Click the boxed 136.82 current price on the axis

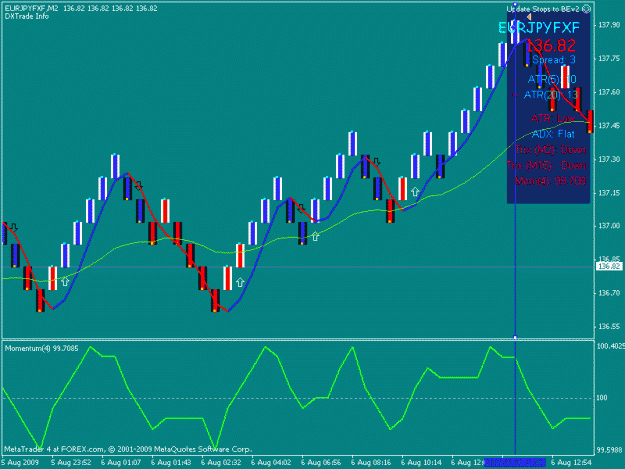tap(609, 266)
